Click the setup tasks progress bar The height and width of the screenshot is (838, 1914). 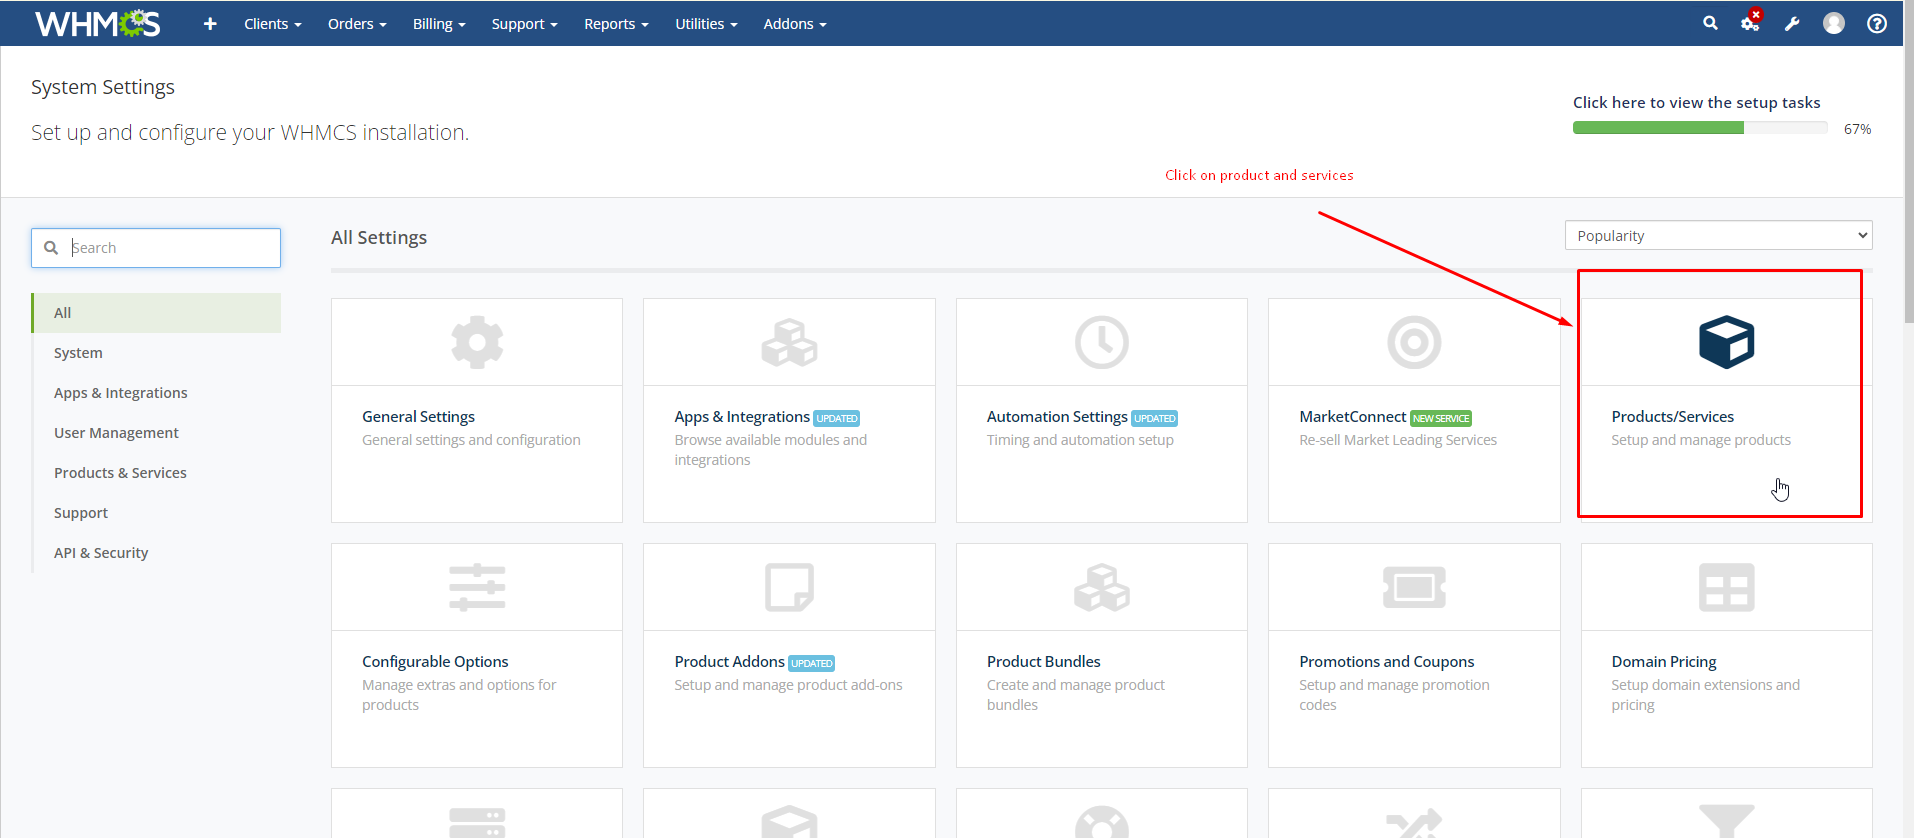coord(1700,128)
